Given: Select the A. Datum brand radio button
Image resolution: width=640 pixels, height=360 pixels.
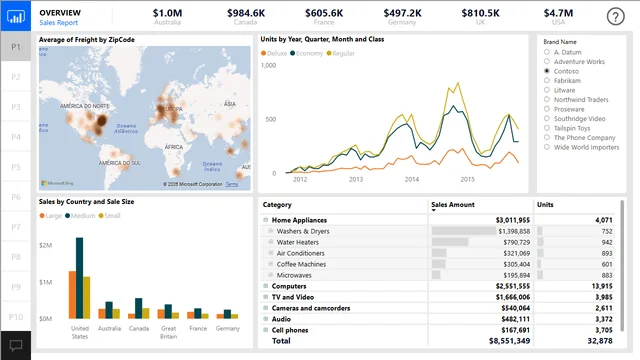Looking at the screenshot, I should (547, 52).
